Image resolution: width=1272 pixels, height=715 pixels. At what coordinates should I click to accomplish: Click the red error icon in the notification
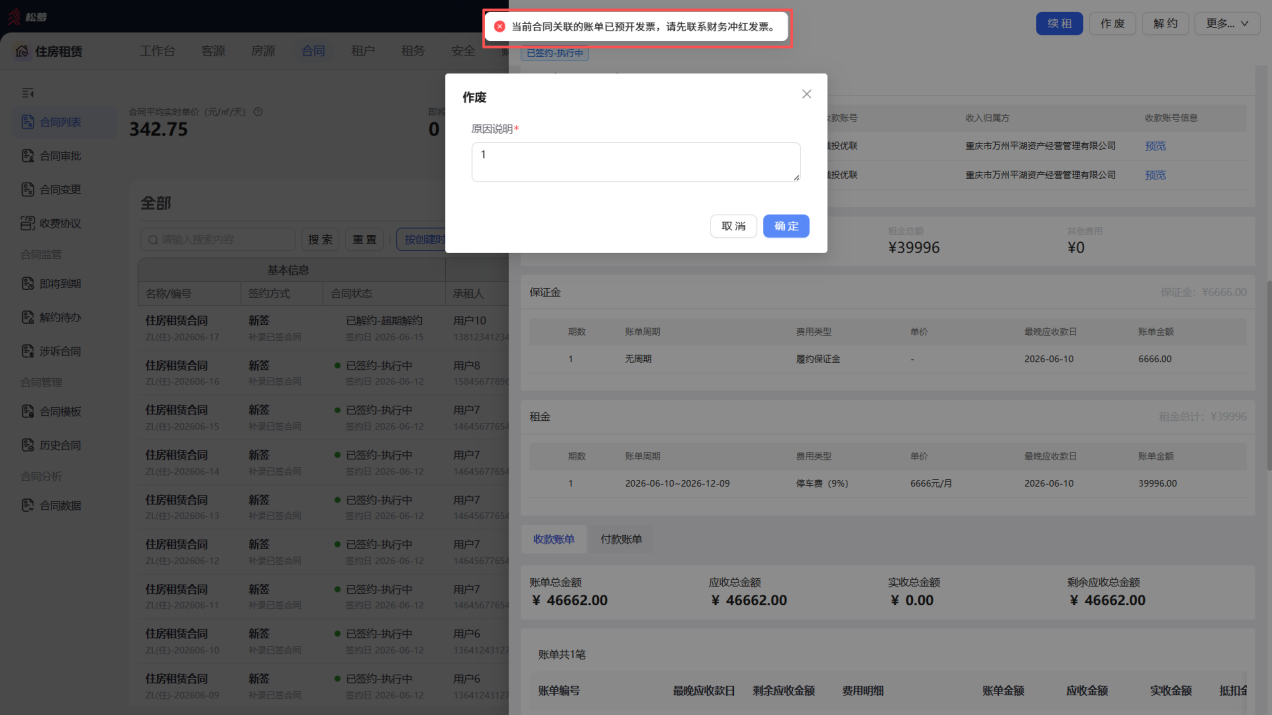(500, 27)
